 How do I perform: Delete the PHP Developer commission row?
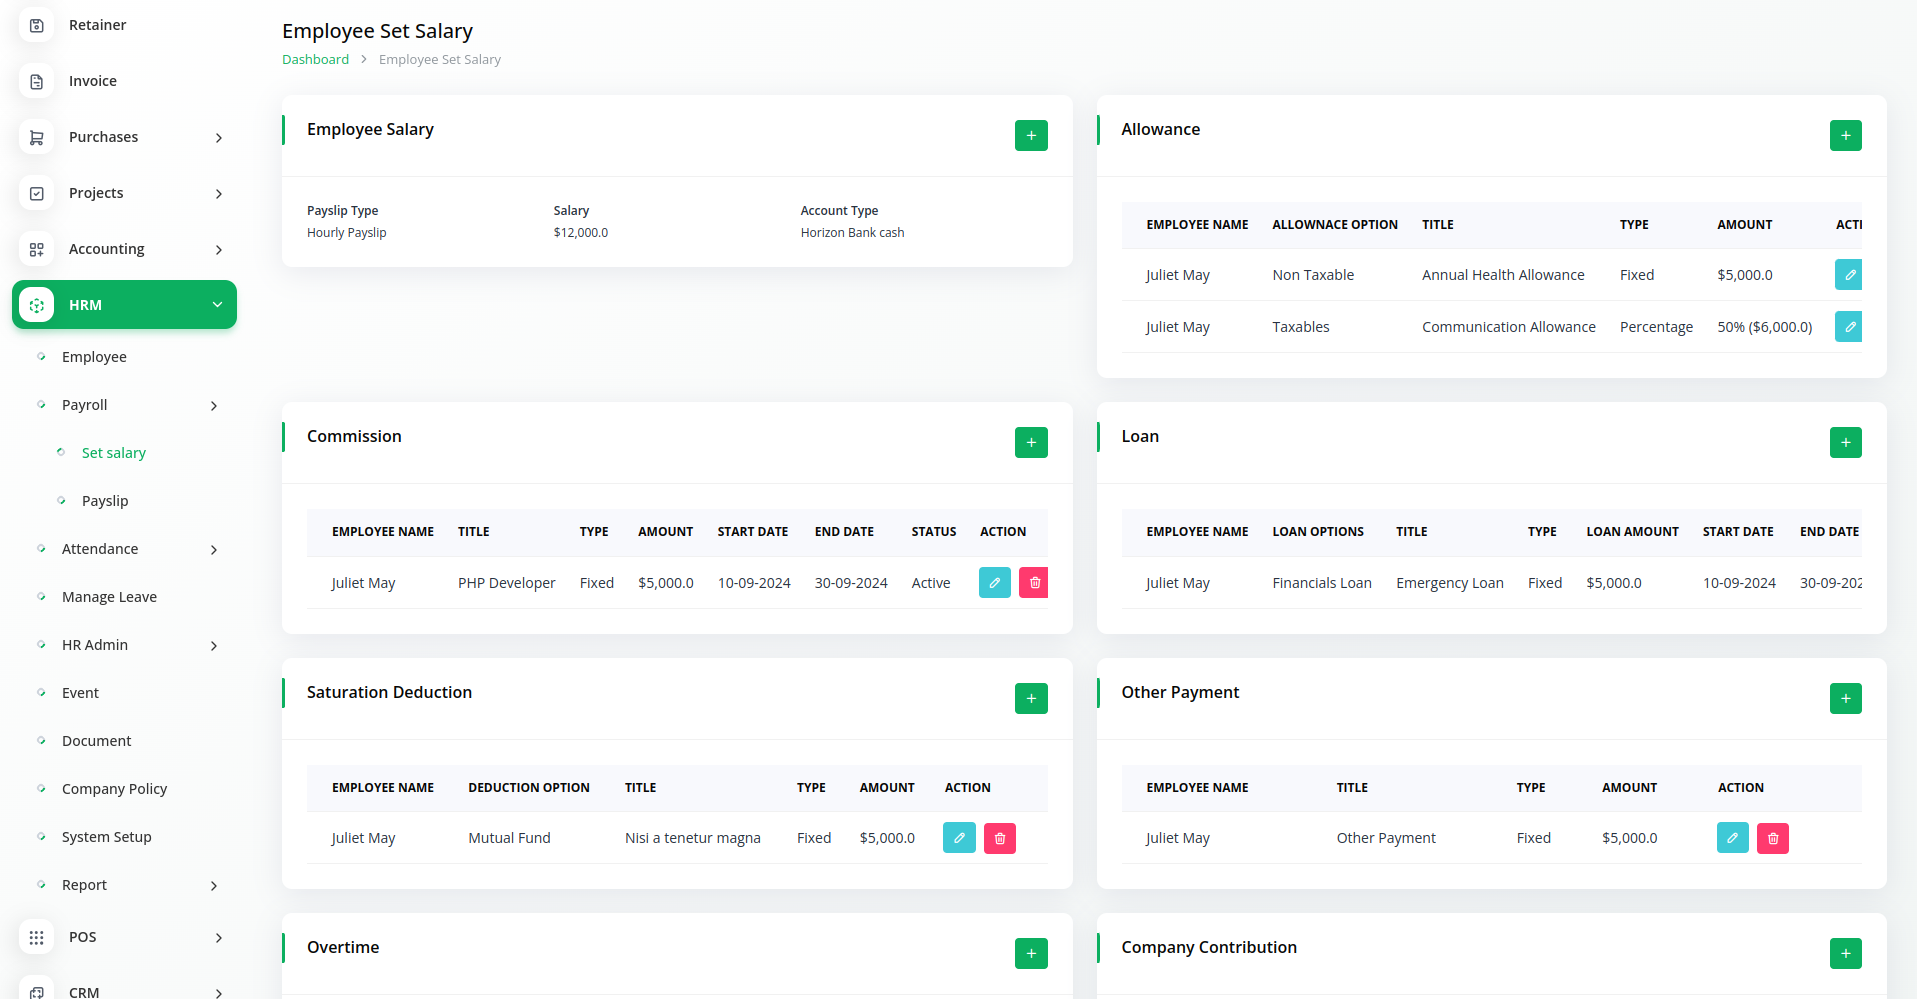(x=1034, y=583)
